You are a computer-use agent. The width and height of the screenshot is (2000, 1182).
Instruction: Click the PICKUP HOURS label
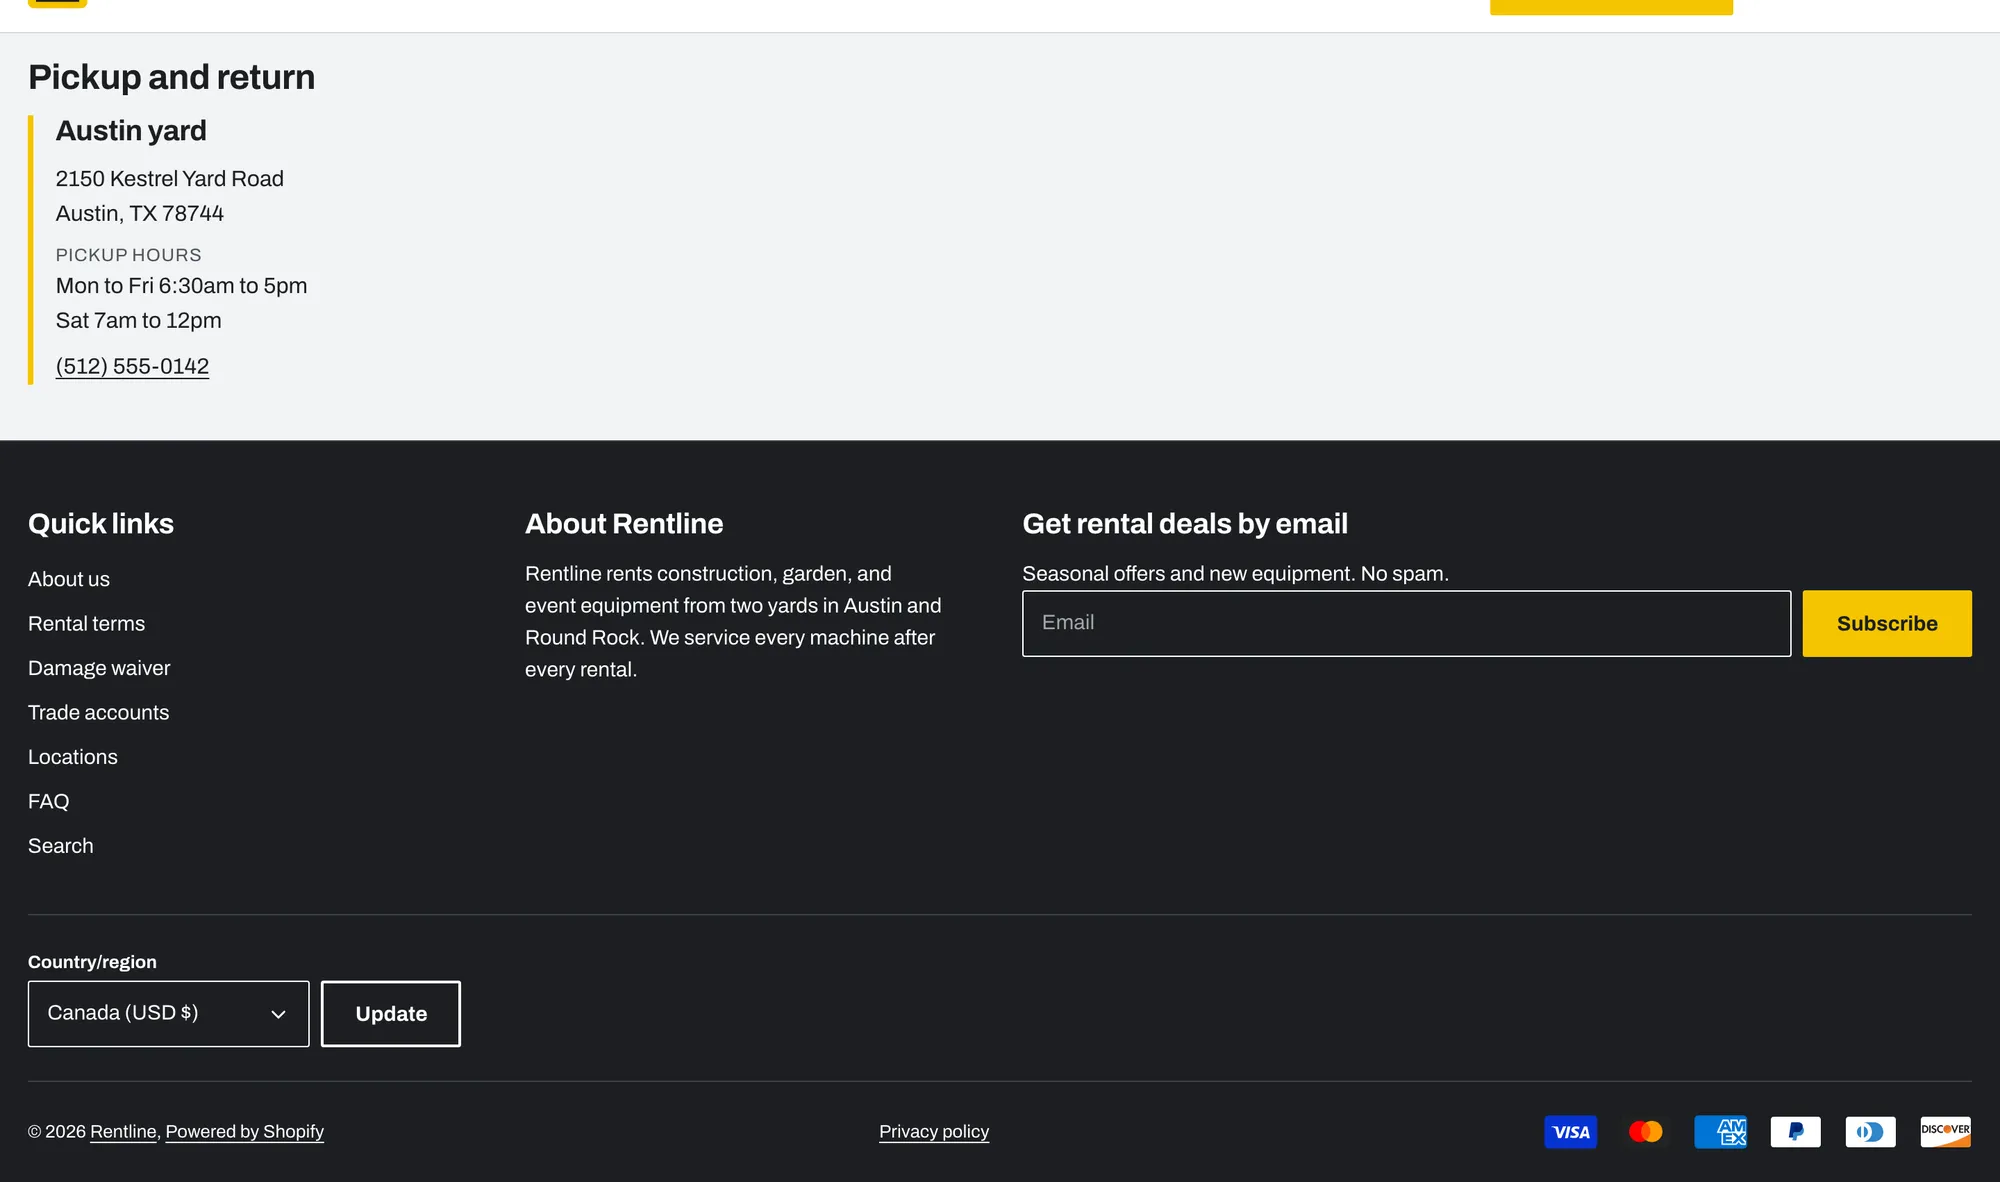[128, 255]
